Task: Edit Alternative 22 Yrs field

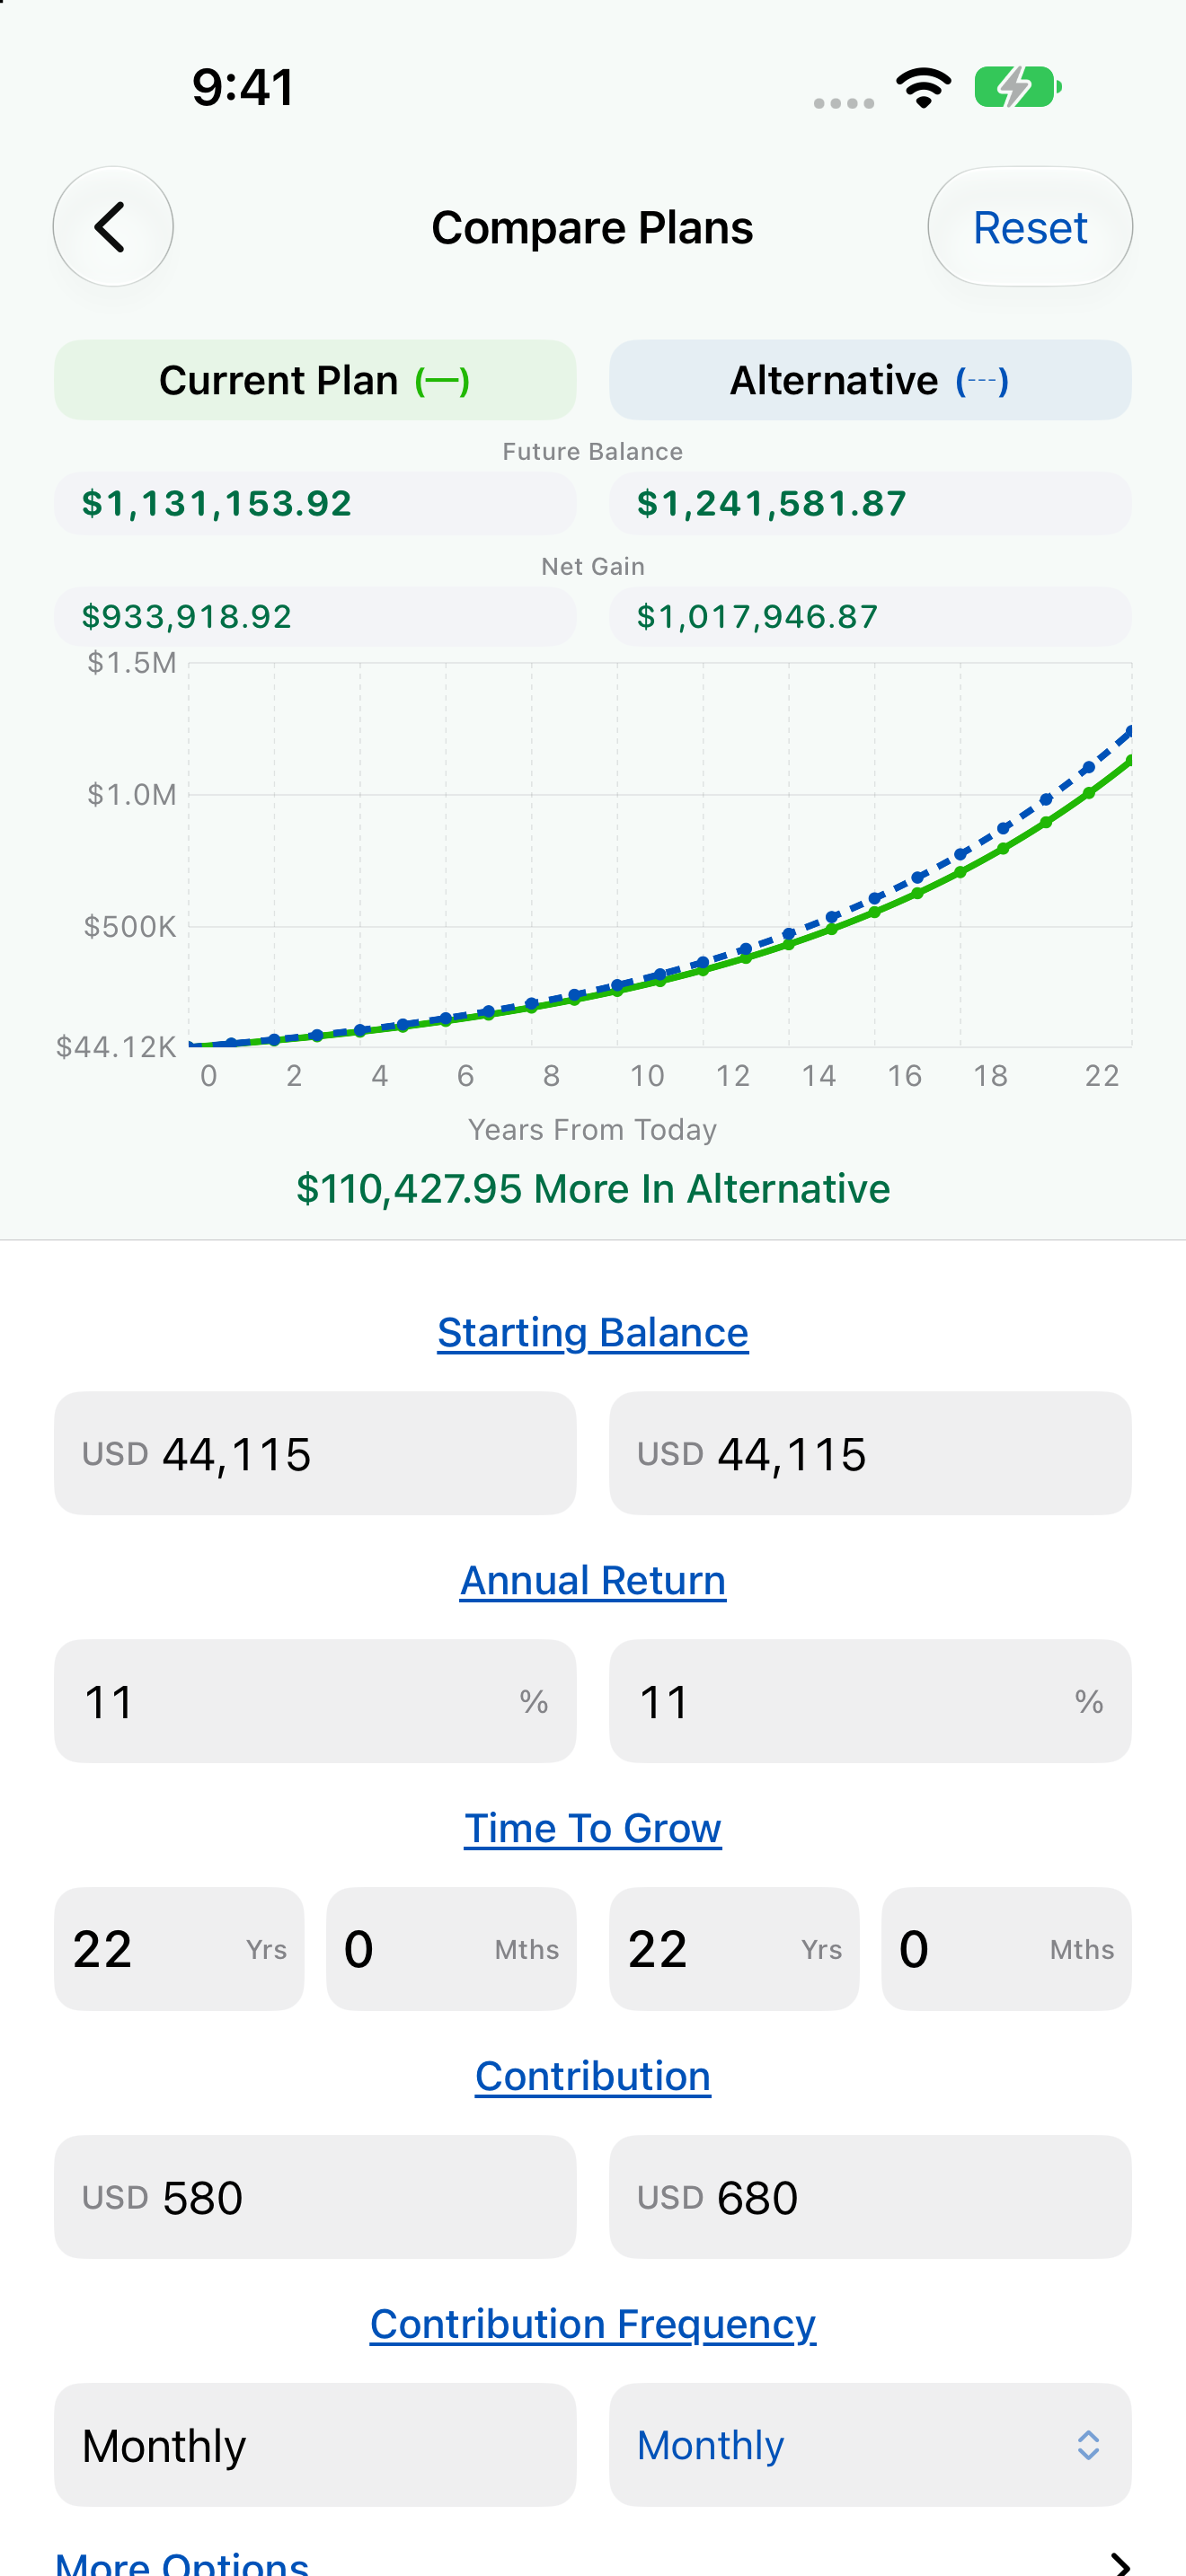Action: click(x=734, y=1949)
